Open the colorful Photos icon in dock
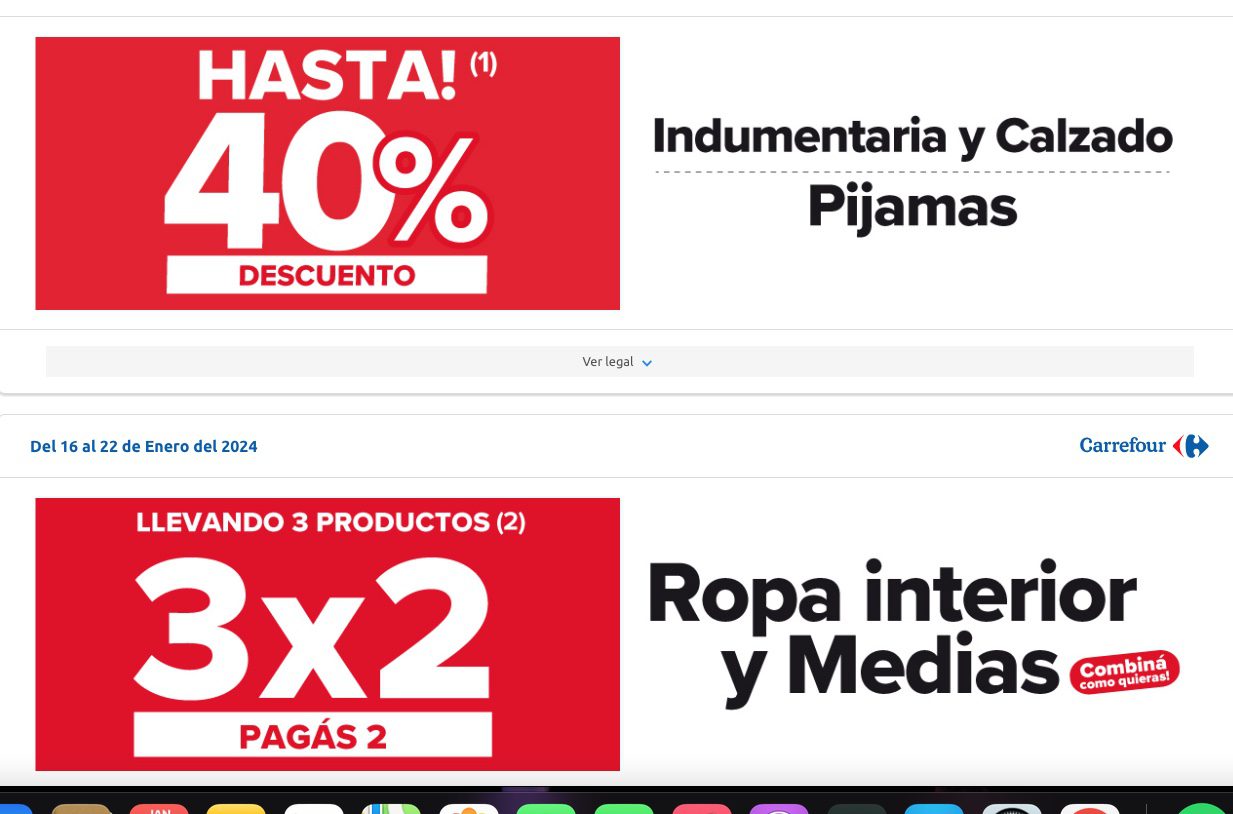 coord(469,808)
